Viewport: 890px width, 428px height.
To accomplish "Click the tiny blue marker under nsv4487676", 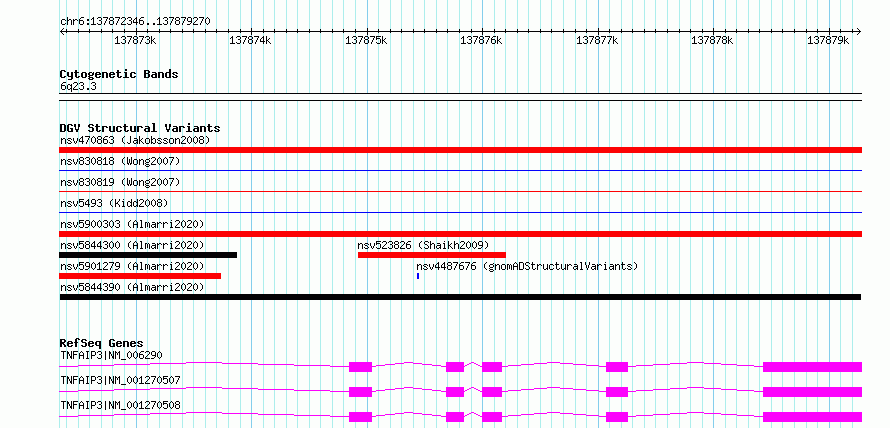I will [x=418, y=276].
